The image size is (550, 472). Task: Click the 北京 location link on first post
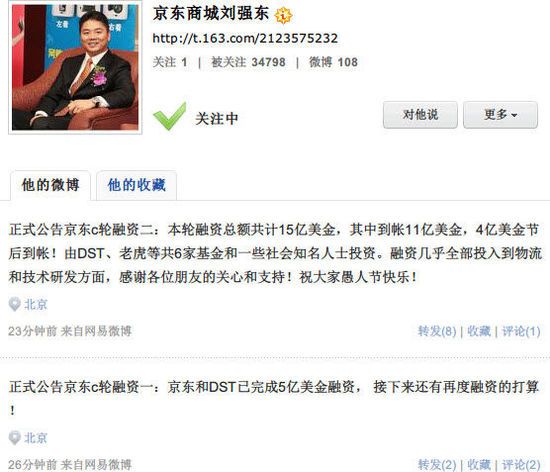pos(35,304)
